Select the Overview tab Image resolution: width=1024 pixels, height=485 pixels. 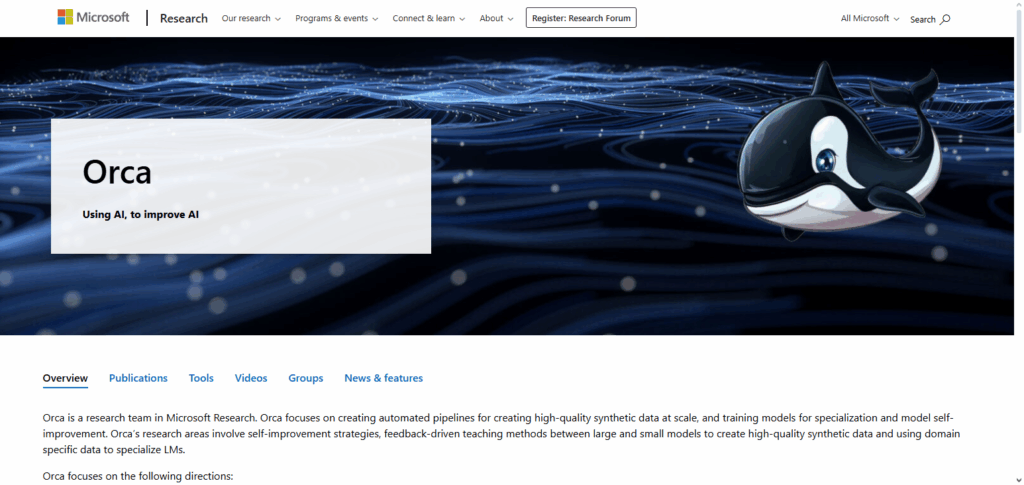click(65, 378)
